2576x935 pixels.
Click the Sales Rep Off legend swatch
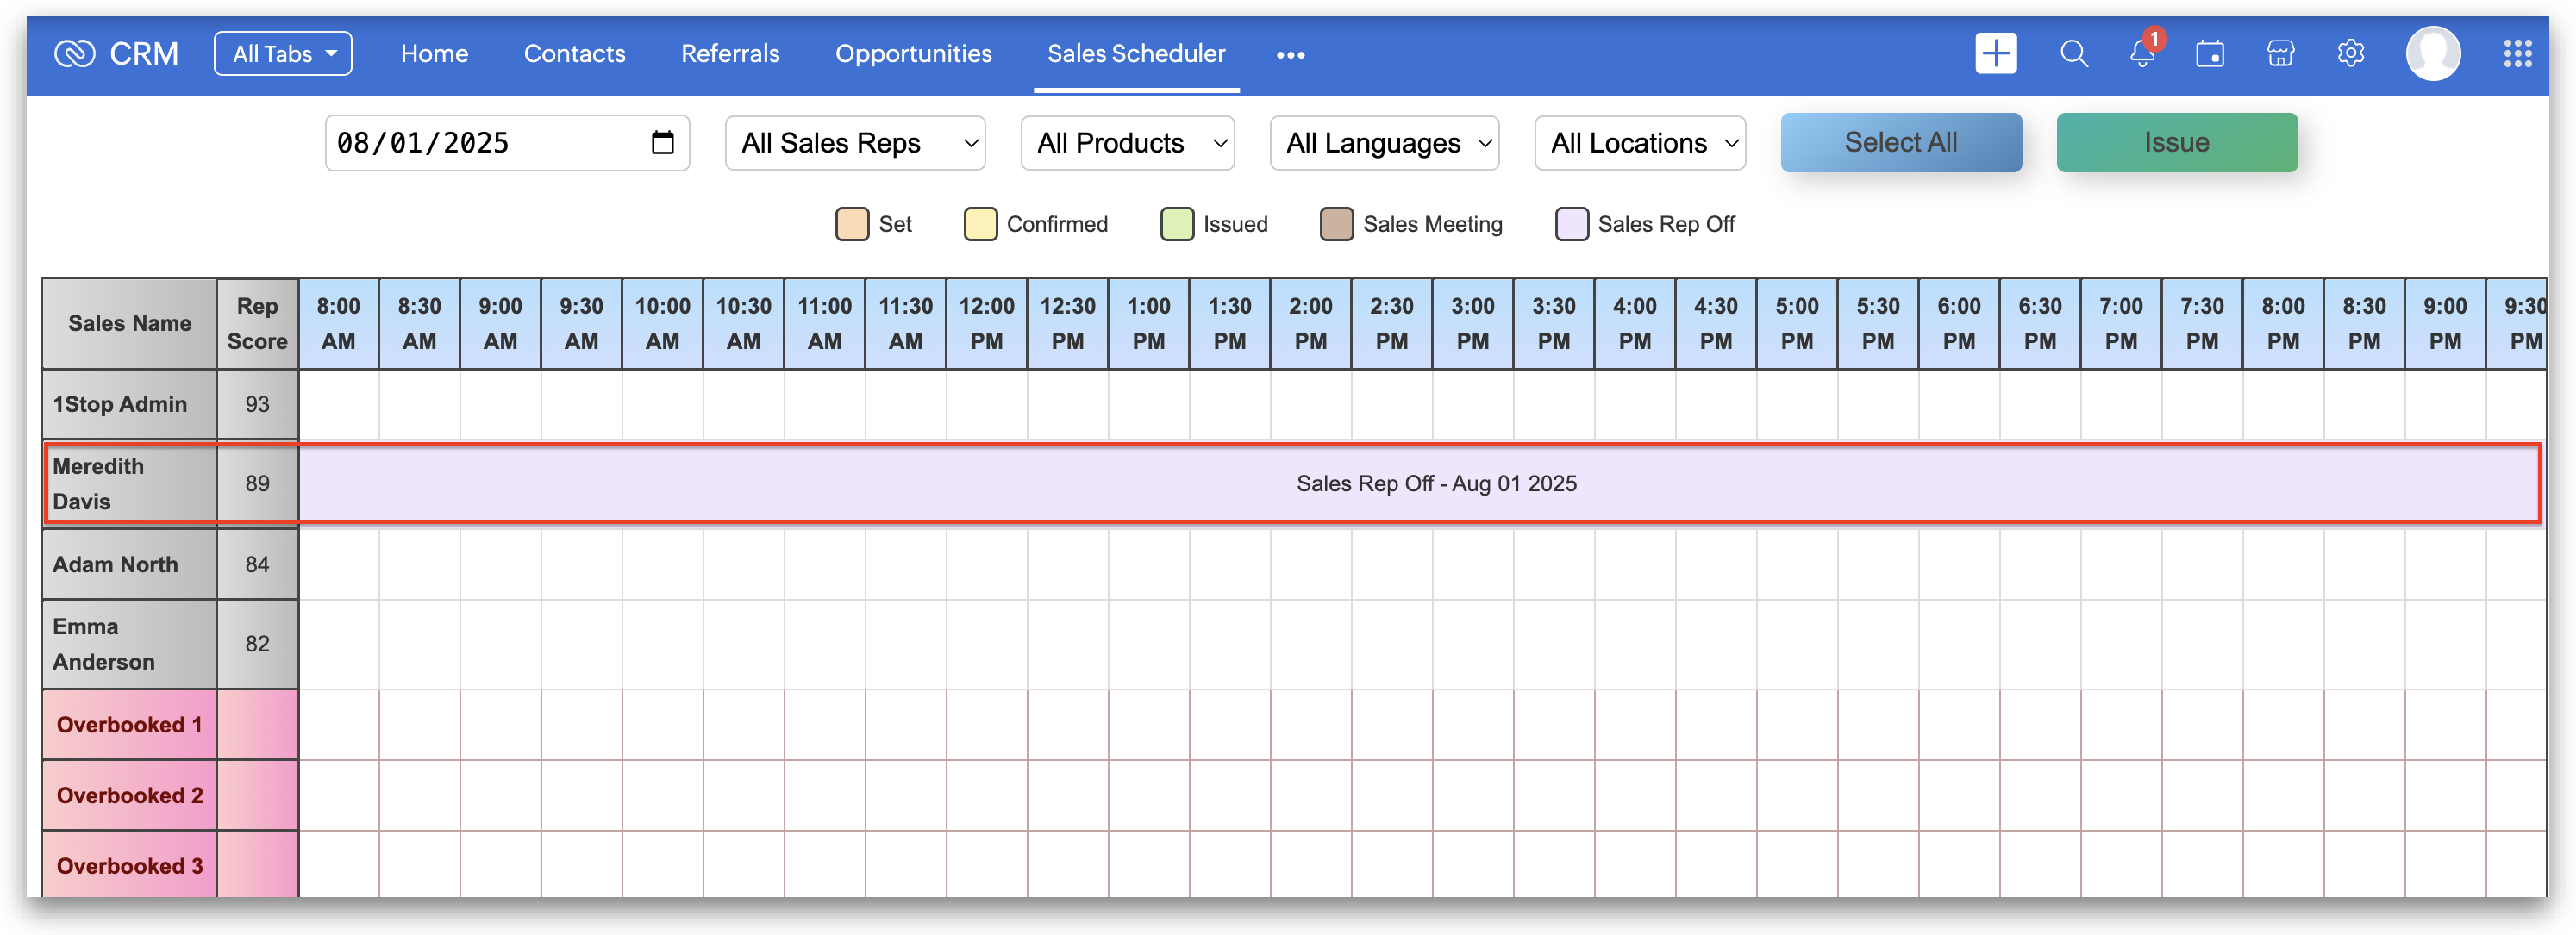(x=1571, y=224)
